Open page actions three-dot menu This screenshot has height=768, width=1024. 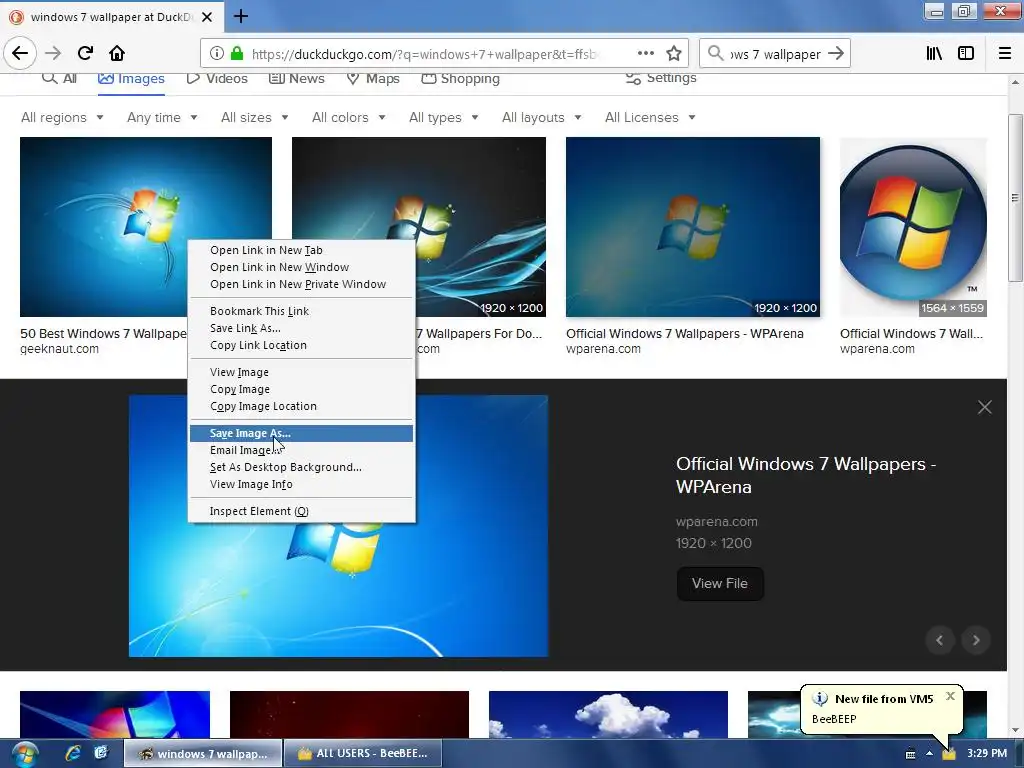(645, 54)
